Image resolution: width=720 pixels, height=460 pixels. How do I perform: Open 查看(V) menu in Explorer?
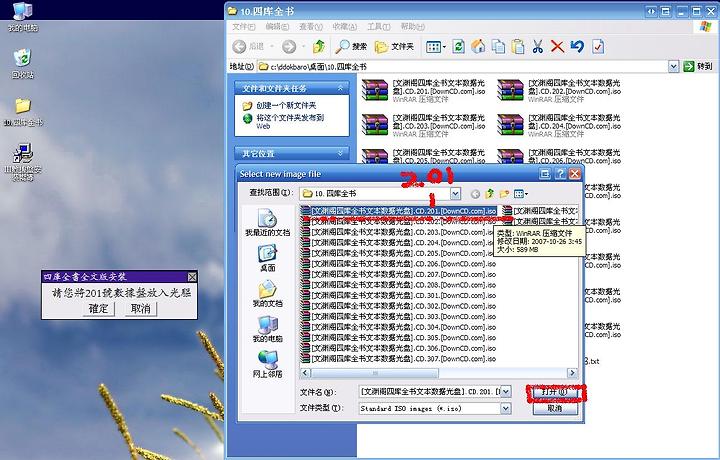(x=311, y=27)
